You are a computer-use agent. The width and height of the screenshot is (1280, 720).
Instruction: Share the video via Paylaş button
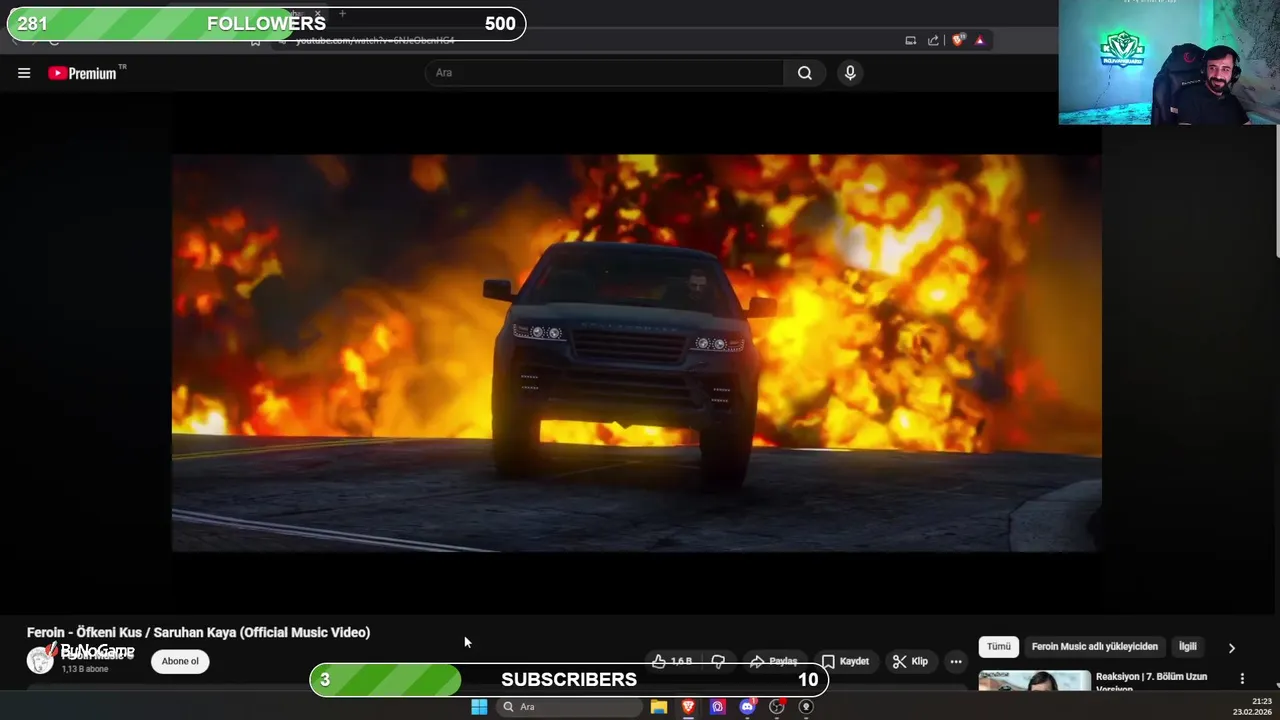[773, 661]
